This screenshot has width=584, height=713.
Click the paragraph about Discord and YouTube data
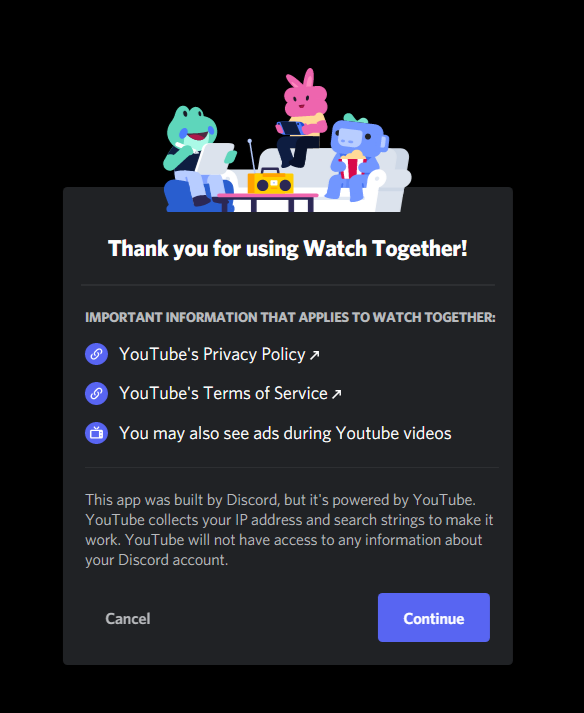pyautogui.click(x=289, y=530)
